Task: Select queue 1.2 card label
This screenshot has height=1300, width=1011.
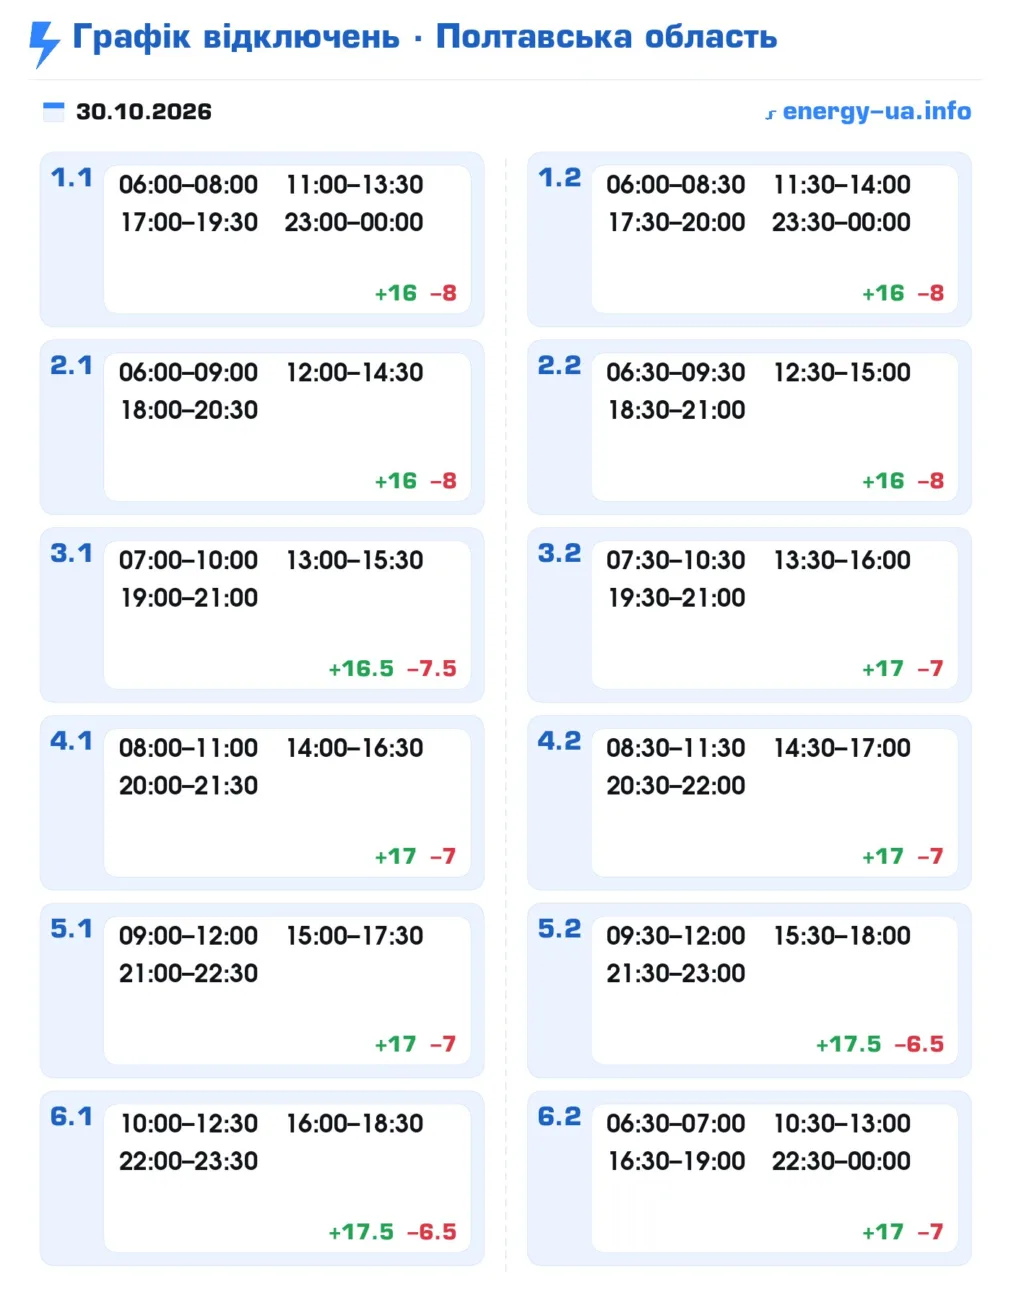Action: coord(559,178)
